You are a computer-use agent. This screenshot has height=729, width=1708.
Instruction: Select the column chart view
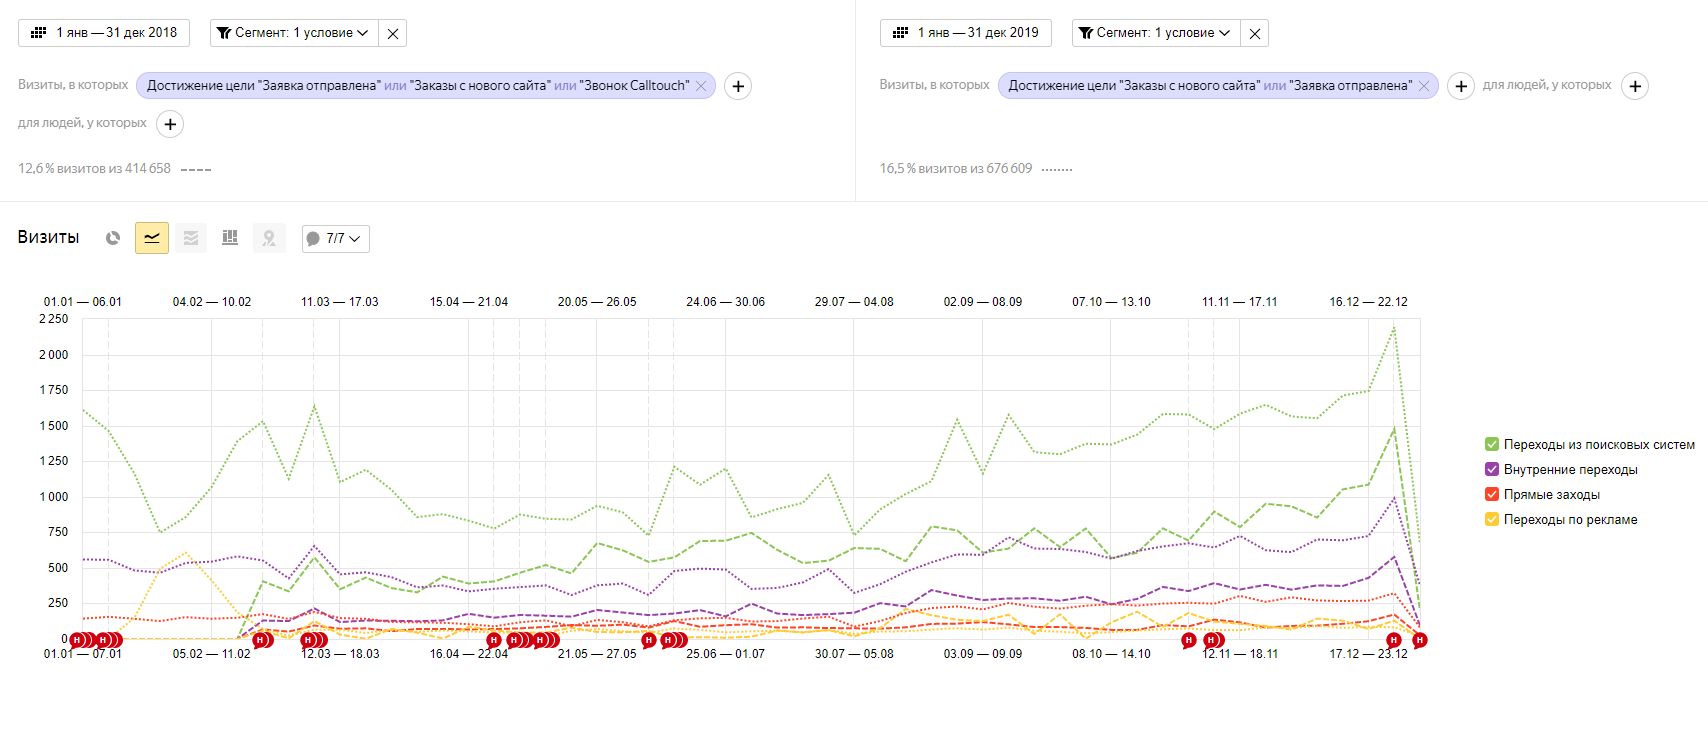tap(230, 238)
